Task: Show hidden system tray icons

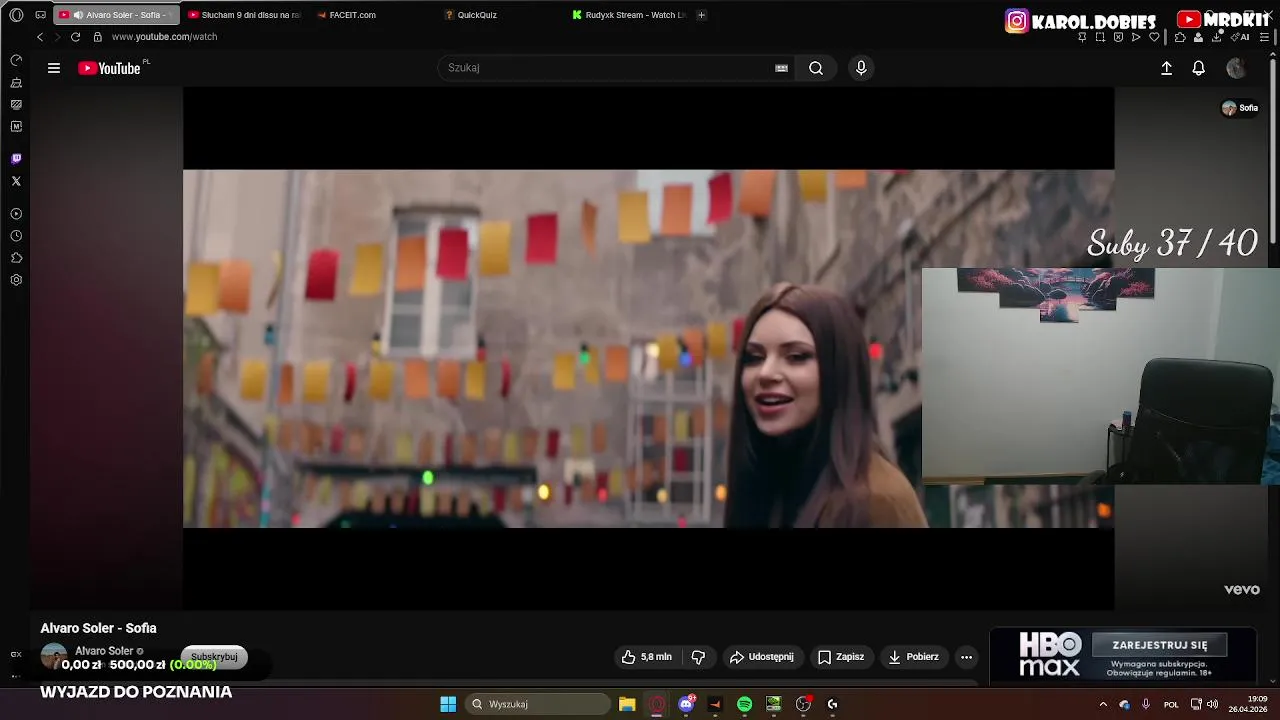Action: [x=1103, y=704]
